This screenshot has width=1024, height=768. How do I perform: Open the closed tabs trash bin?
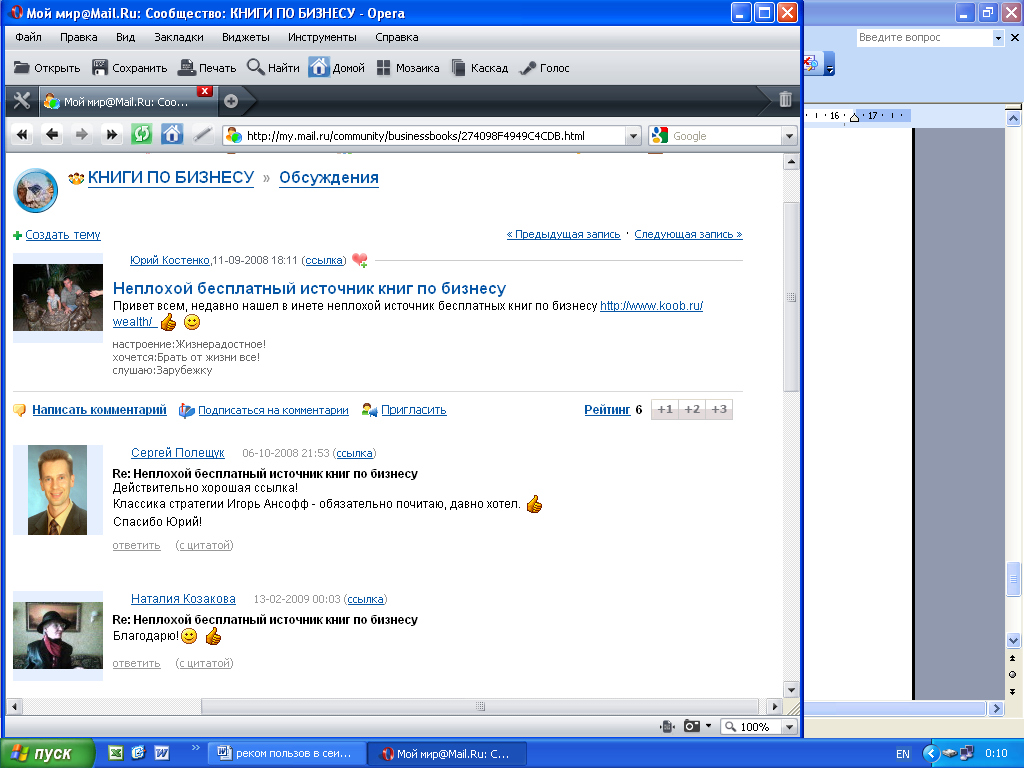click(785, 100)
